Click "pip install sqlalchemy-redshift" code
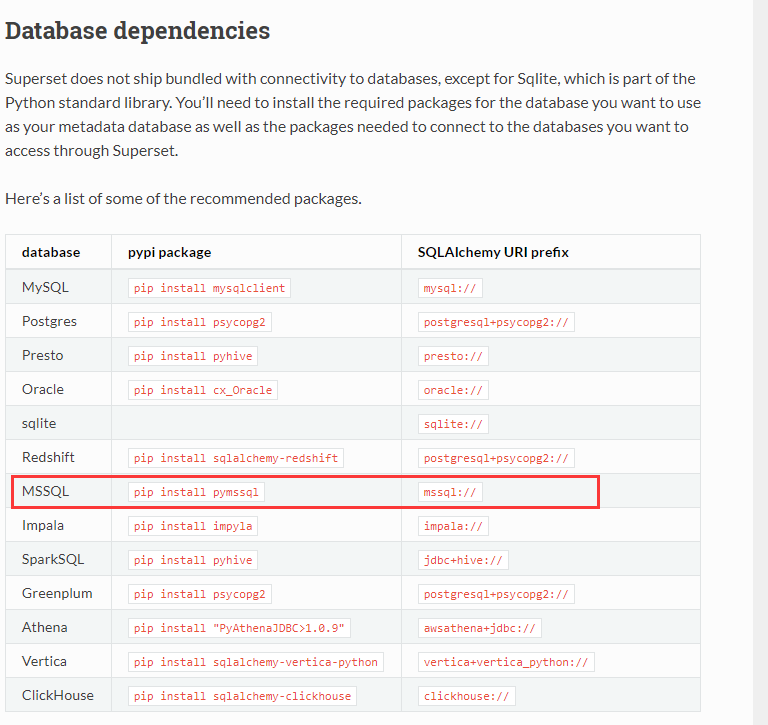This screenshot has height=725, width=768. pos(236,458)
